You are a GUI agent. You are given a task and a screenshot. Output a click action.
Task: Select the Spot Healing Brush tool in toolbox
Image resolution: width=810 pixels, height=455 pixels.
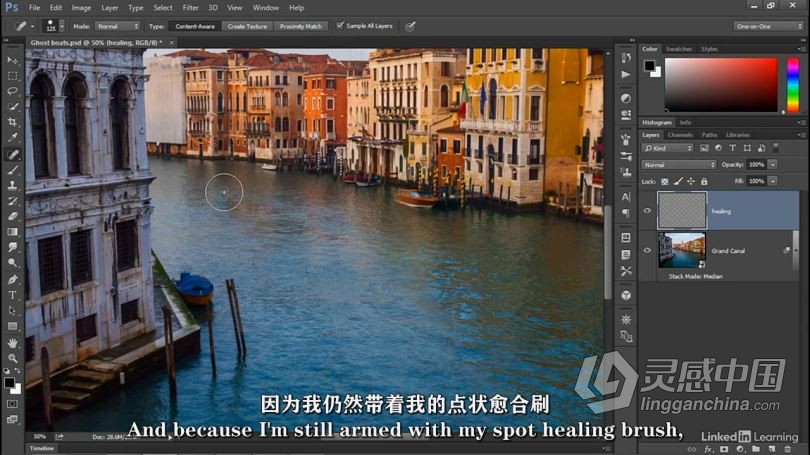[12, 154]
